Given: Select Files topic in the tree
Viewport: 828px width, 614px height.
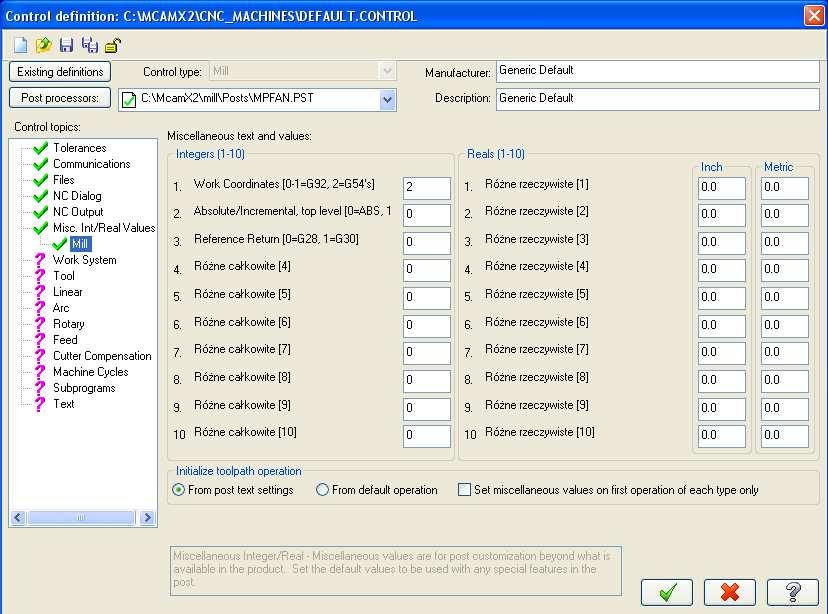Looking at the screenshot, I should point(64,180).
